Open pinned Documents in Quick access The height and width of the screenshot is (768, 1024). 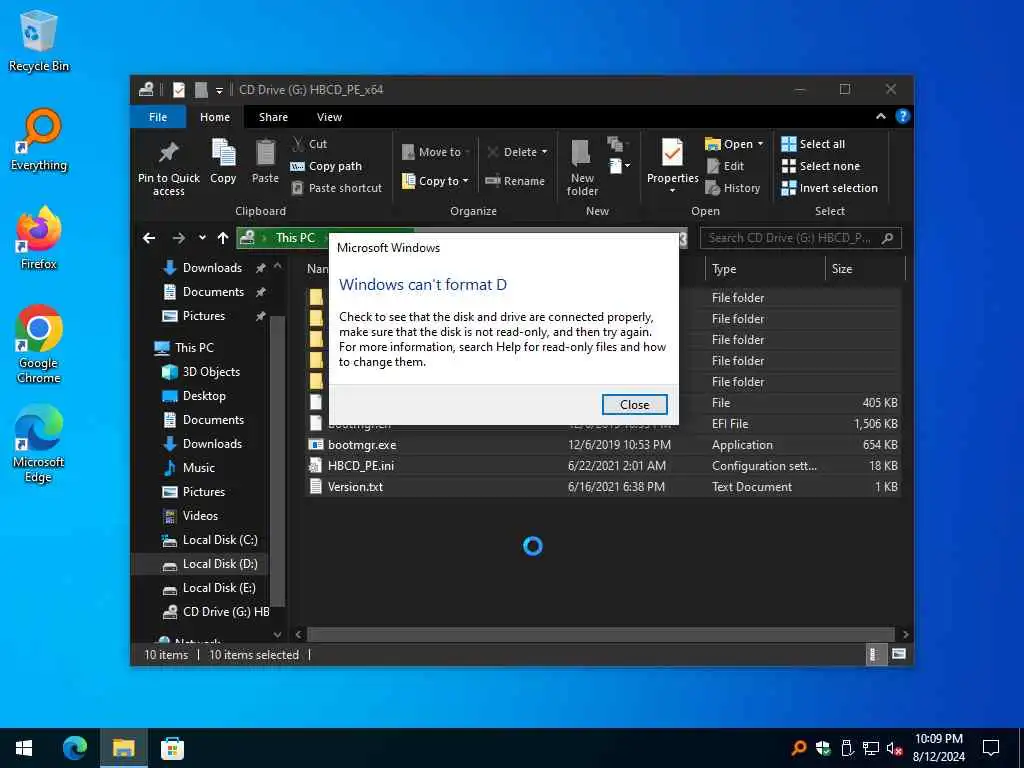[x=213, y=292]
